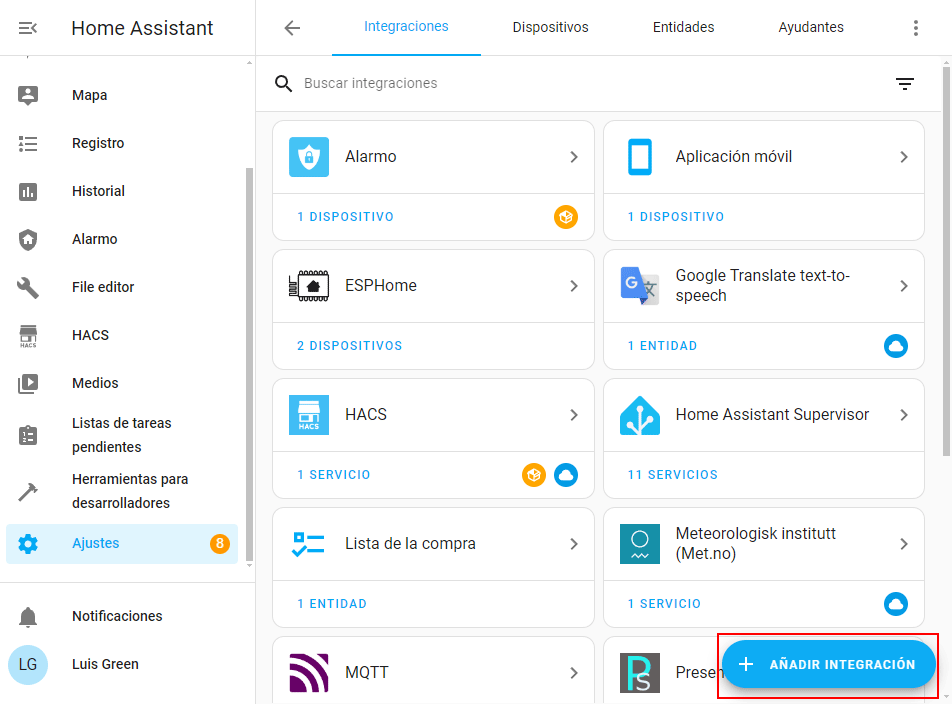Select Historial in the sidebar
This screenshot has width=952, height=704.
point(98,191)
